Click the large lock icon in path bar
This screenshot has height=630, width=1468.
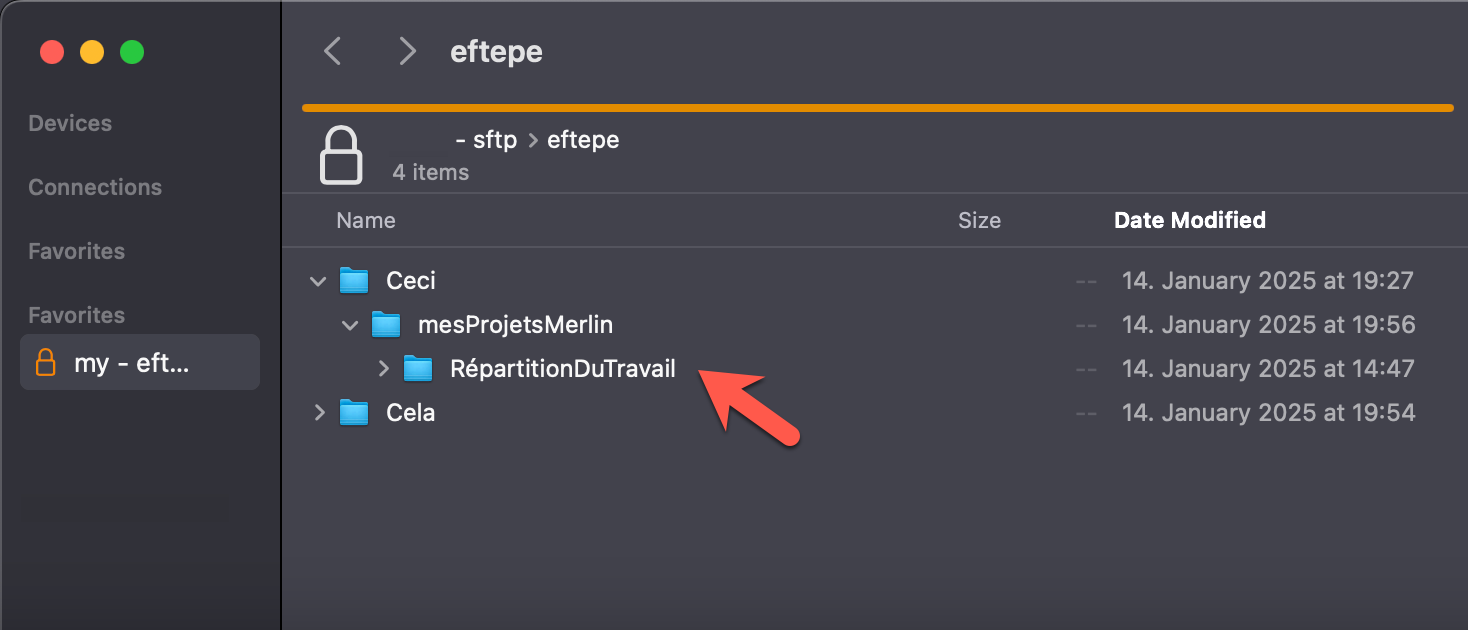coord(341,153)
